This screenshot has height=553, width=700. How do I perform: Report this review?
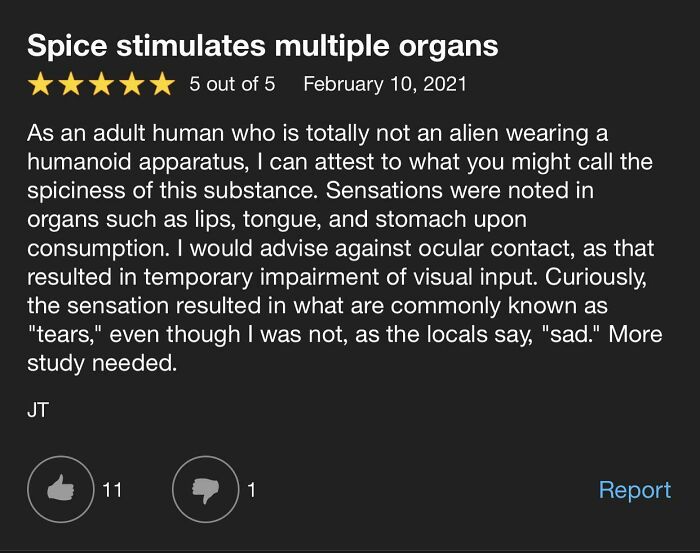click(x=634, y=490)
